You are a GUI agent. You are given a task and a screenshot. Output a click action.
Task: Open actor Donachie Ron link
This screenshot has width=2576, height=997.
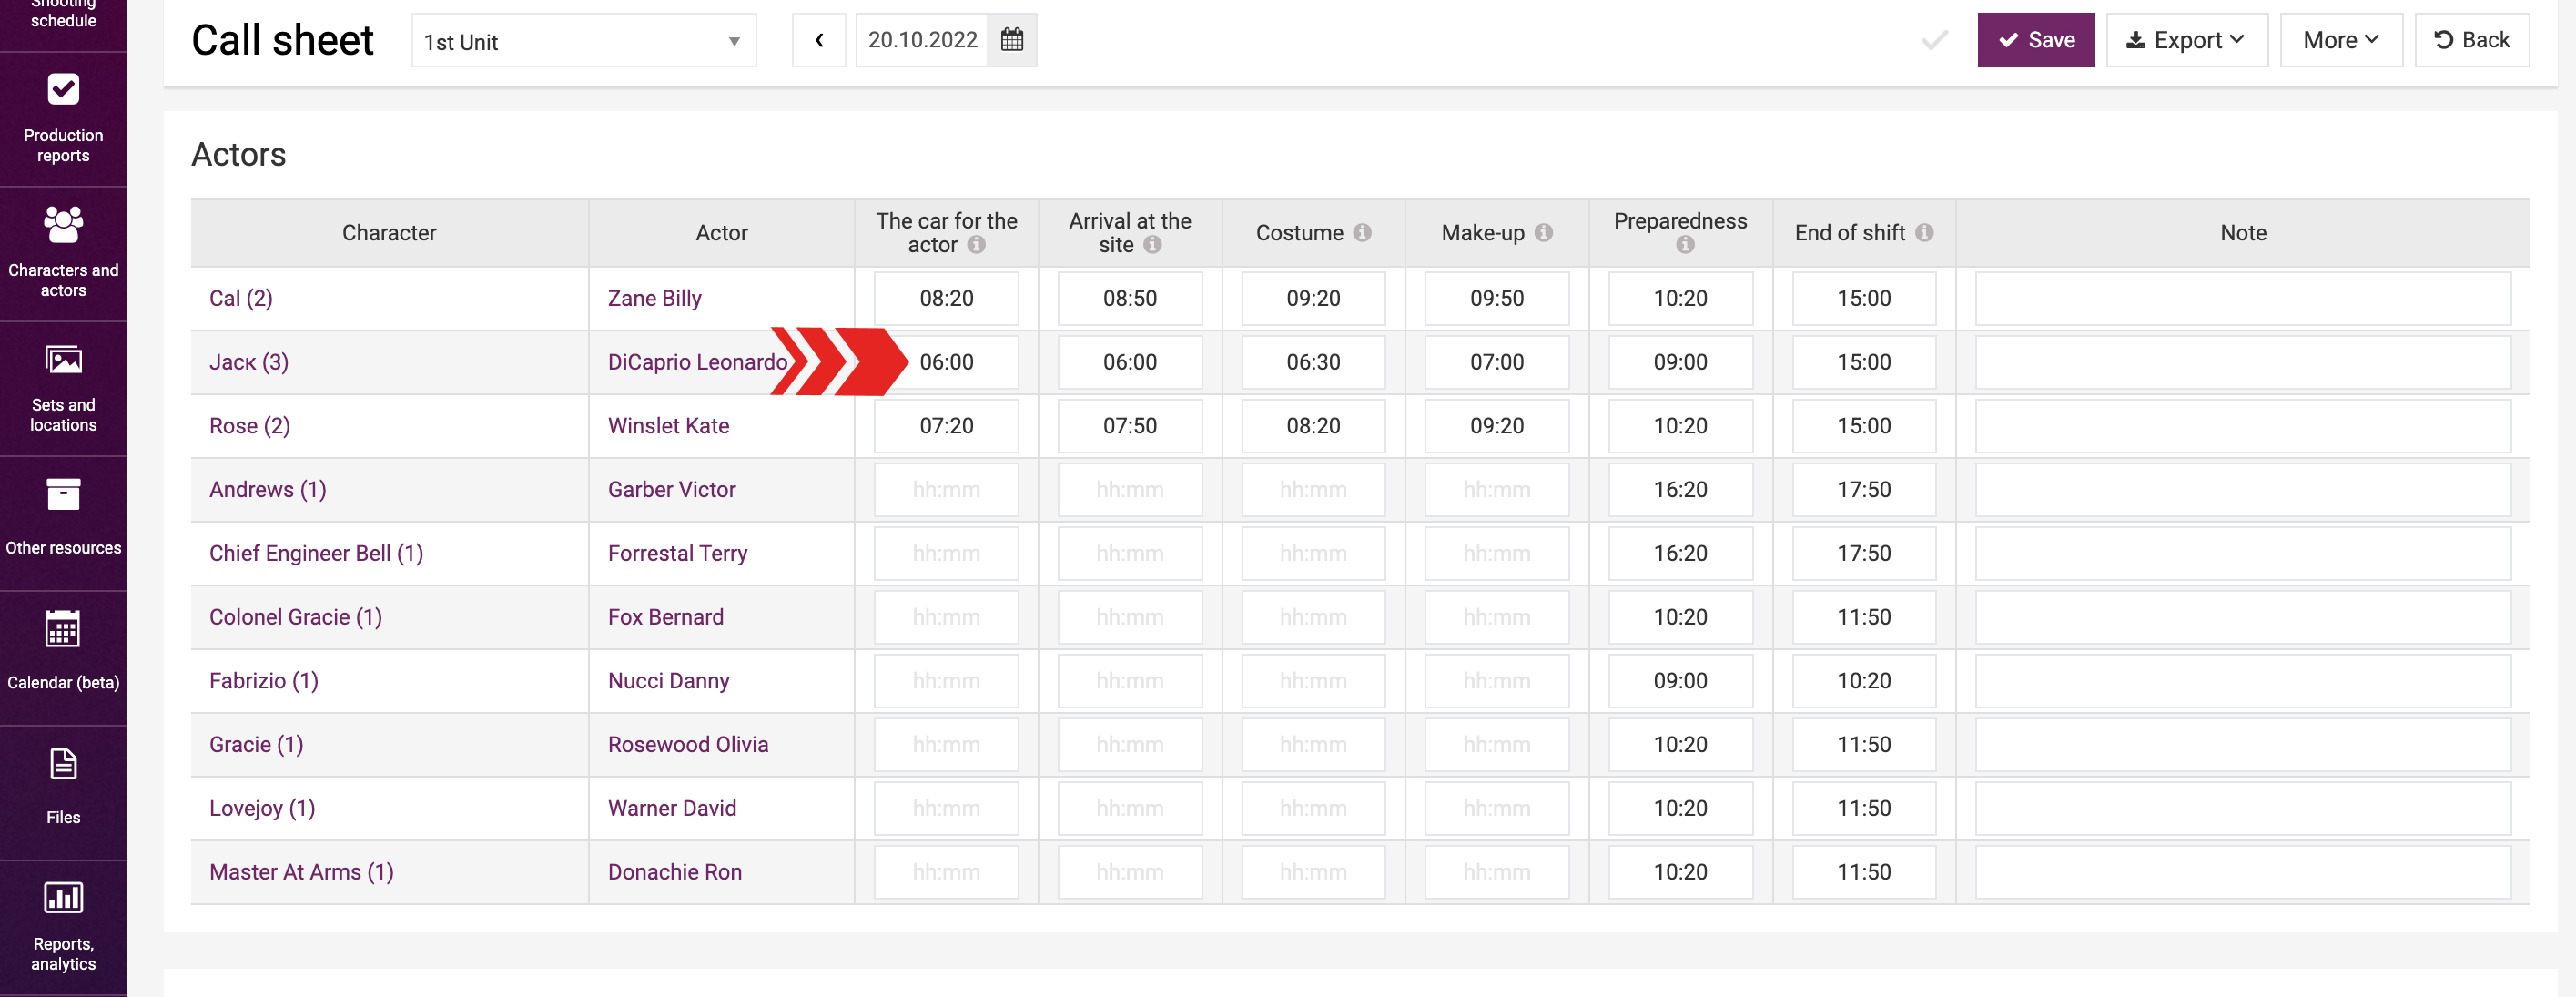pos(675,872)
